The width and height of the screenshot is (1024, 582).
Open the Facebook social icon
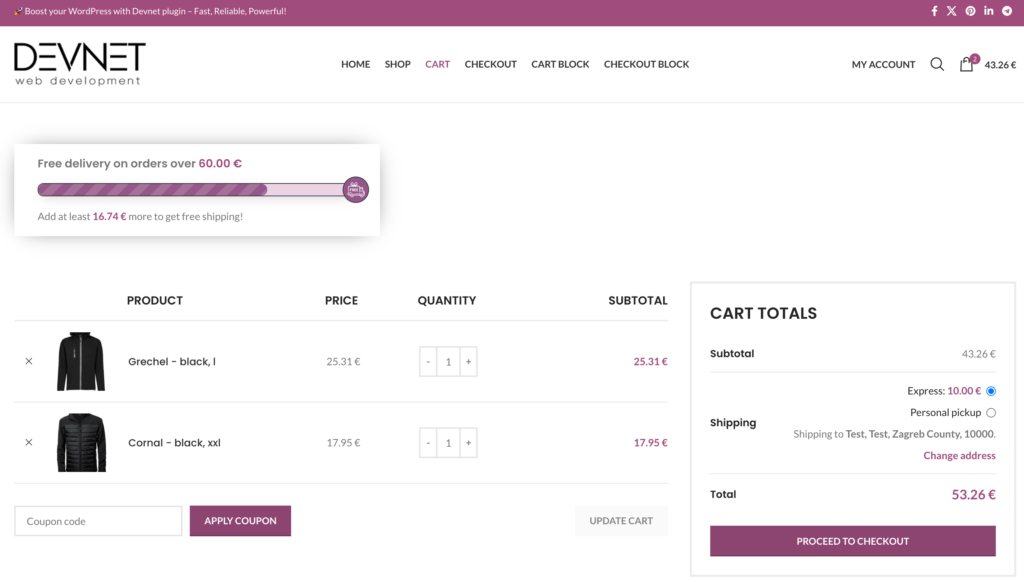(x=934, y=11)
